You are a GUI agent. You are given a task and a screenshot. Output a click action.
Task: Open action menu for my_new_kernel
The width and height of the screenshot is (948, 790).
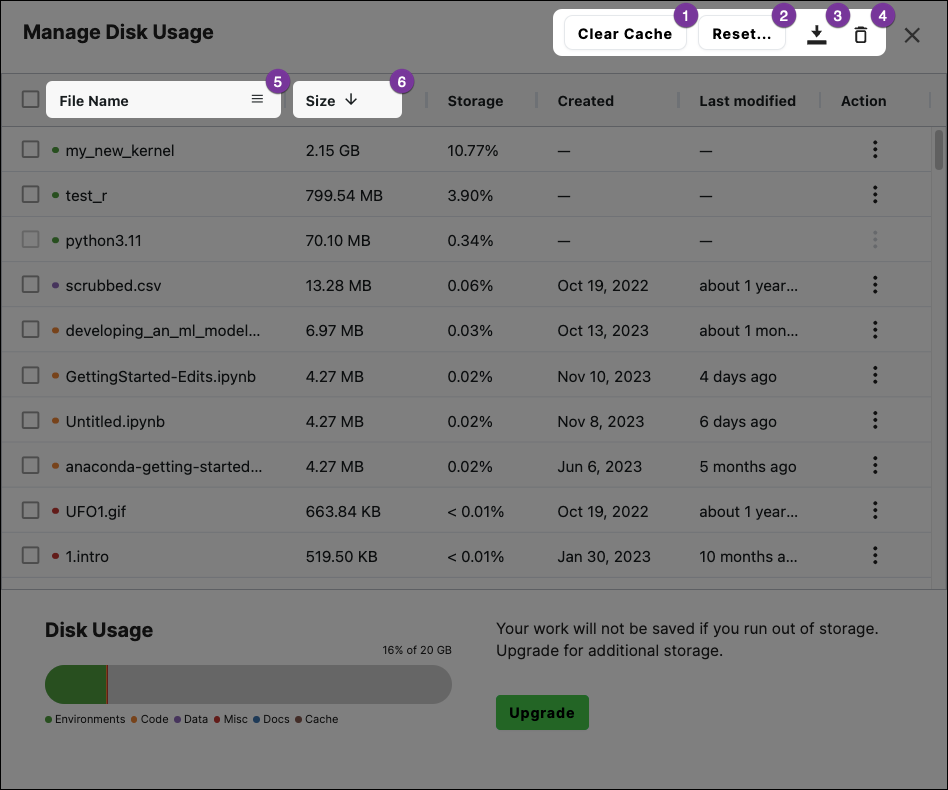875,149
